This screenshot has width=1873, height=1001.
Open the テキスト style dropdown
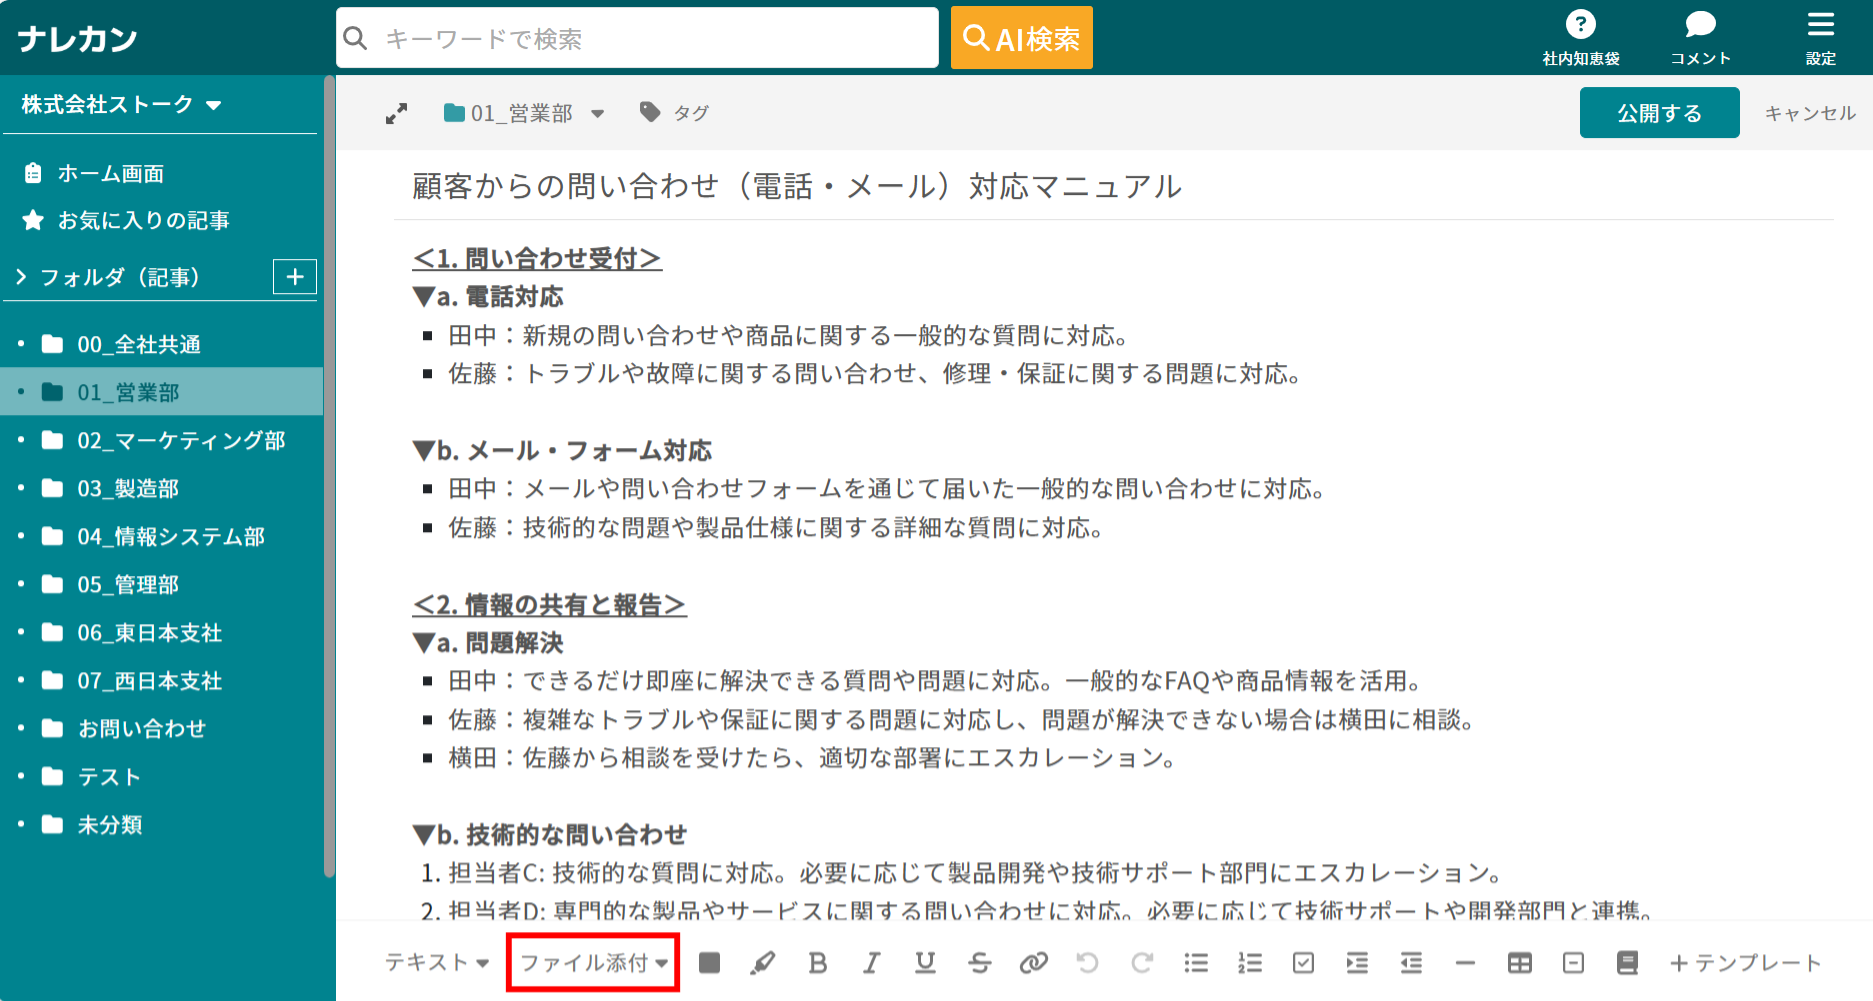(x=436, y=962)
